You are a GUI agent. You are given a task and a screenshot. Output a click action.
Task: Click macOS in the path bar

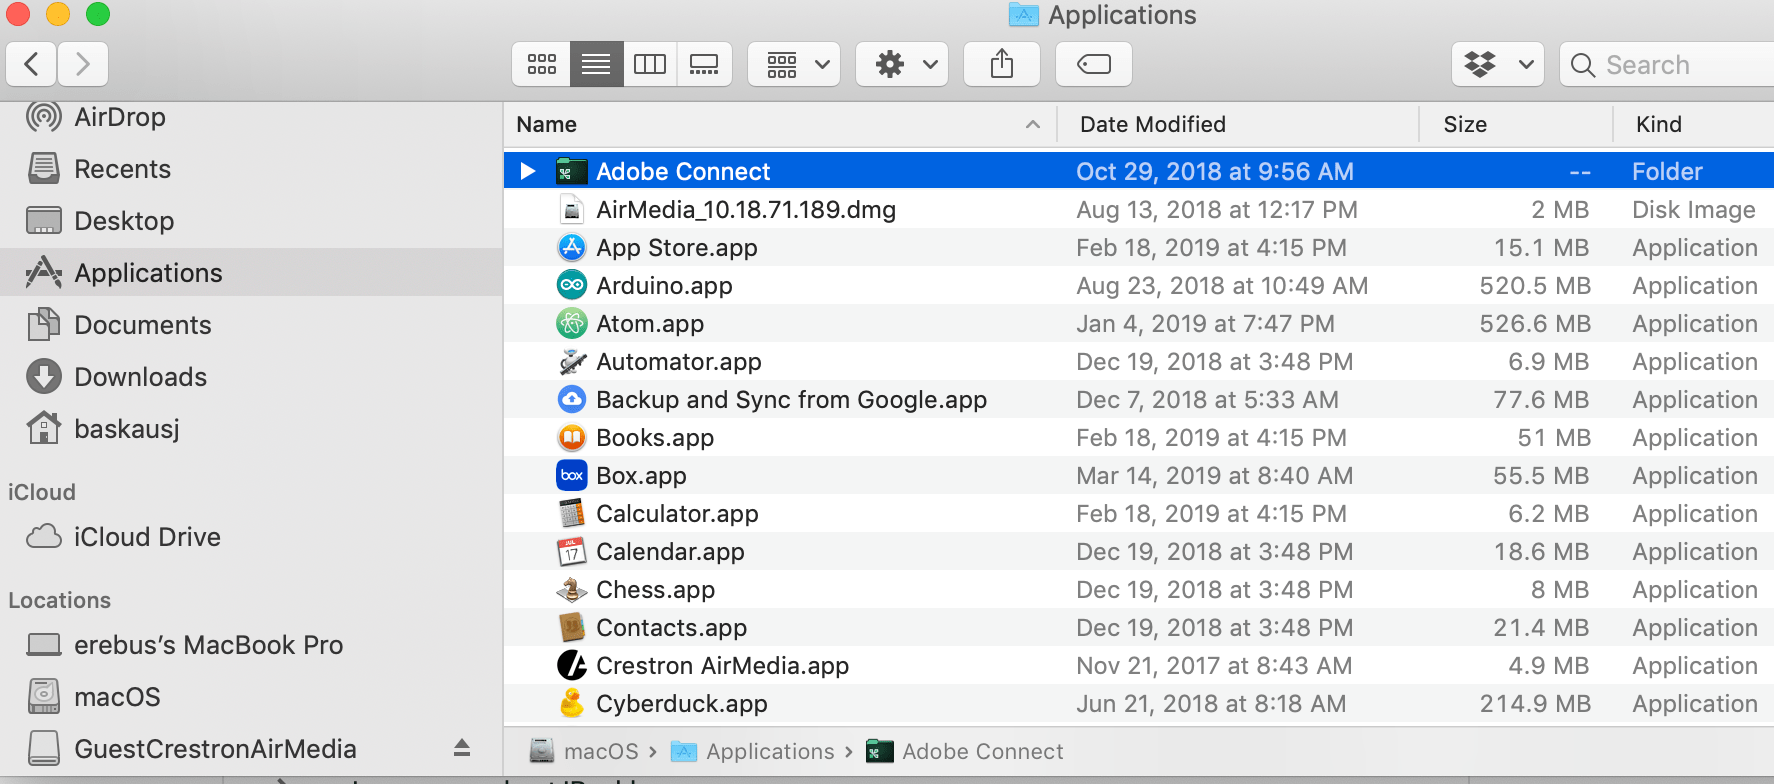(x=584, y=751)
